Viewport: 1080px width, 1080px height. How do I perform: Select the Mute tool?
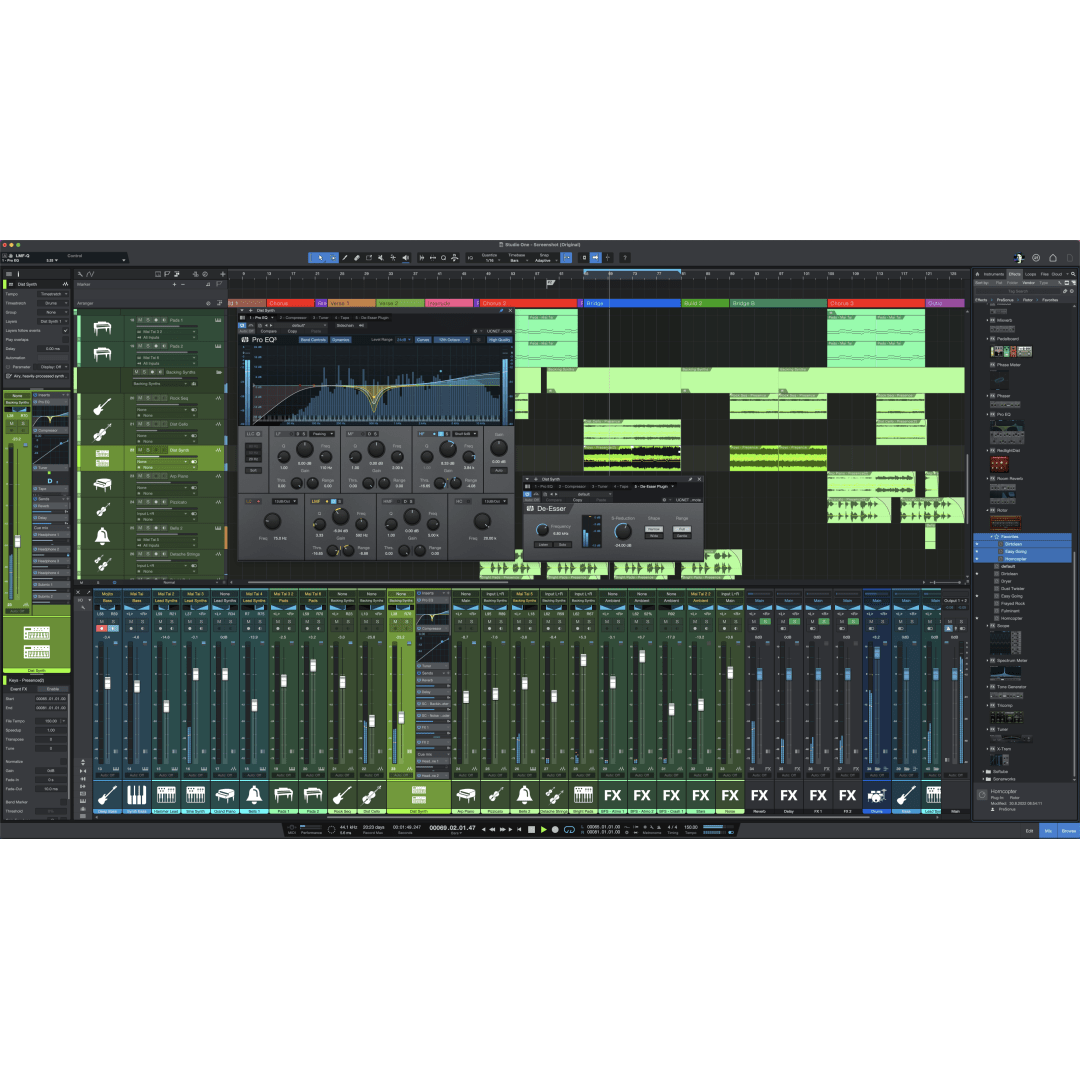[x=381, y=258]
